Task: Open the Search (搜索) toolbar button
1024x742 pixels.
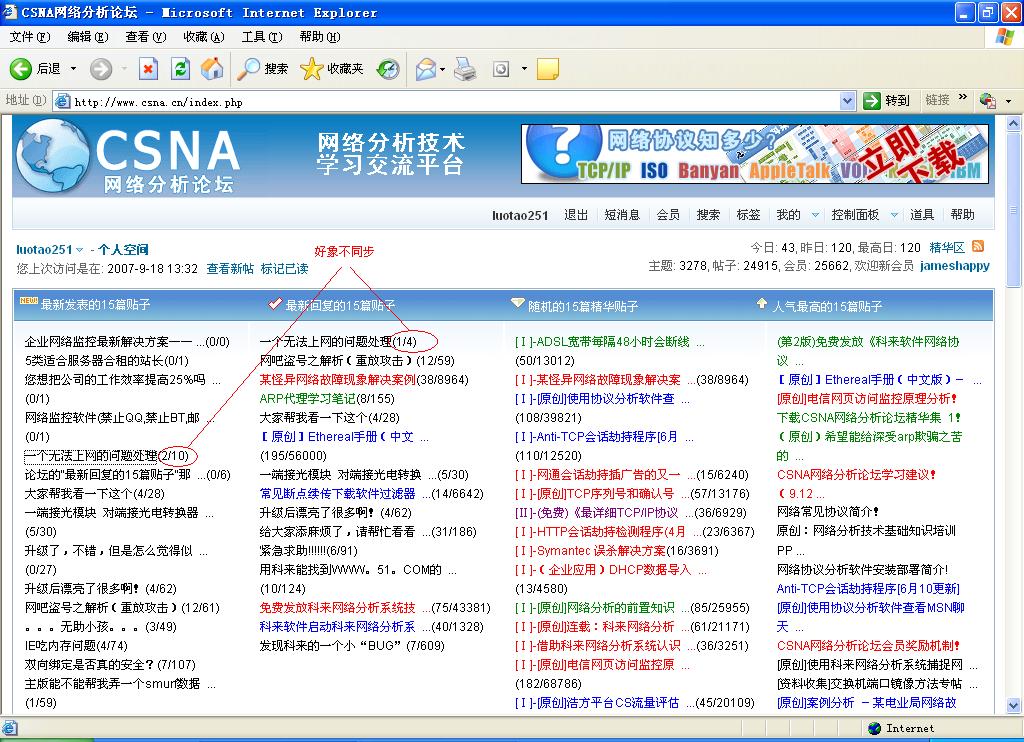Action: (264, 68)
